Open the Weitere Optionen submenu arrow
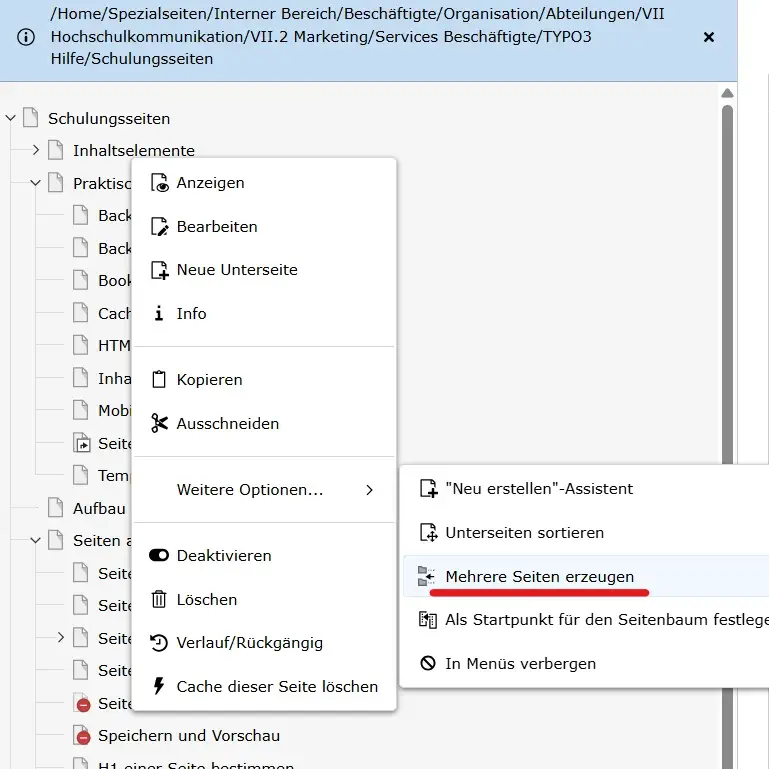 [x=369, y=490]
